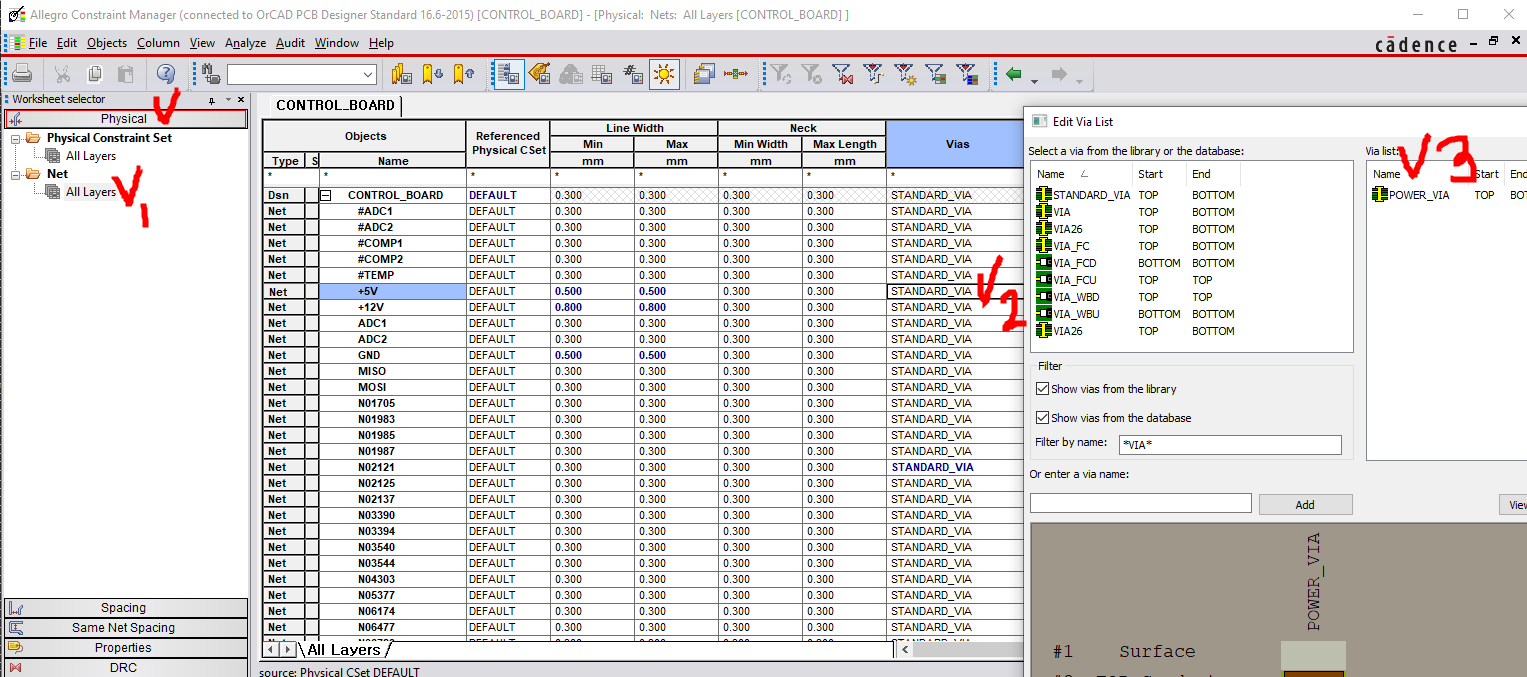Click the Add button in Edit Via List
The width and height of the screenshot is (1527, 677).
tap(1305, 505)
